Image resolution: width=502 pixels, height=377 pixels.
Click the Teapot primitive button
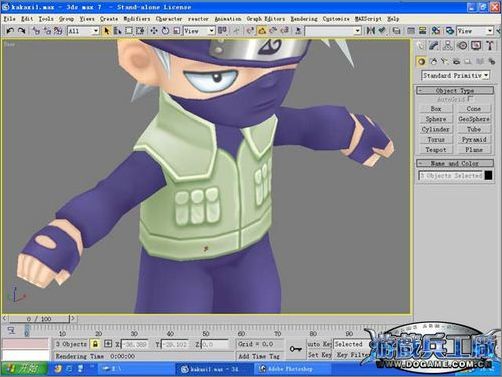(436, 150)
